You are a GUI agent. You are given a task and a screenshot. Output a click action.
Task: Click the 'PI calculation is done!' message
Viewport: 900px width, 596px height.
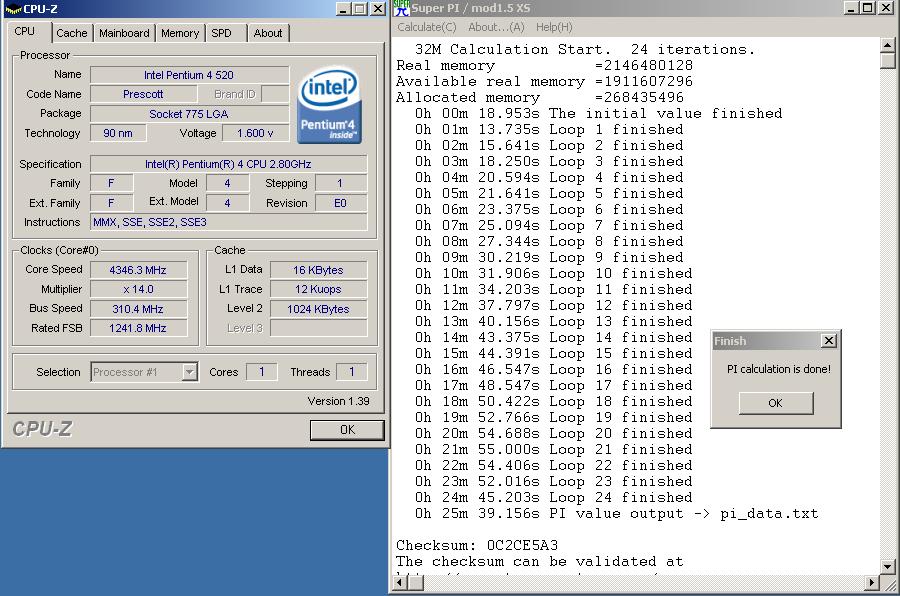coord(779,369)
